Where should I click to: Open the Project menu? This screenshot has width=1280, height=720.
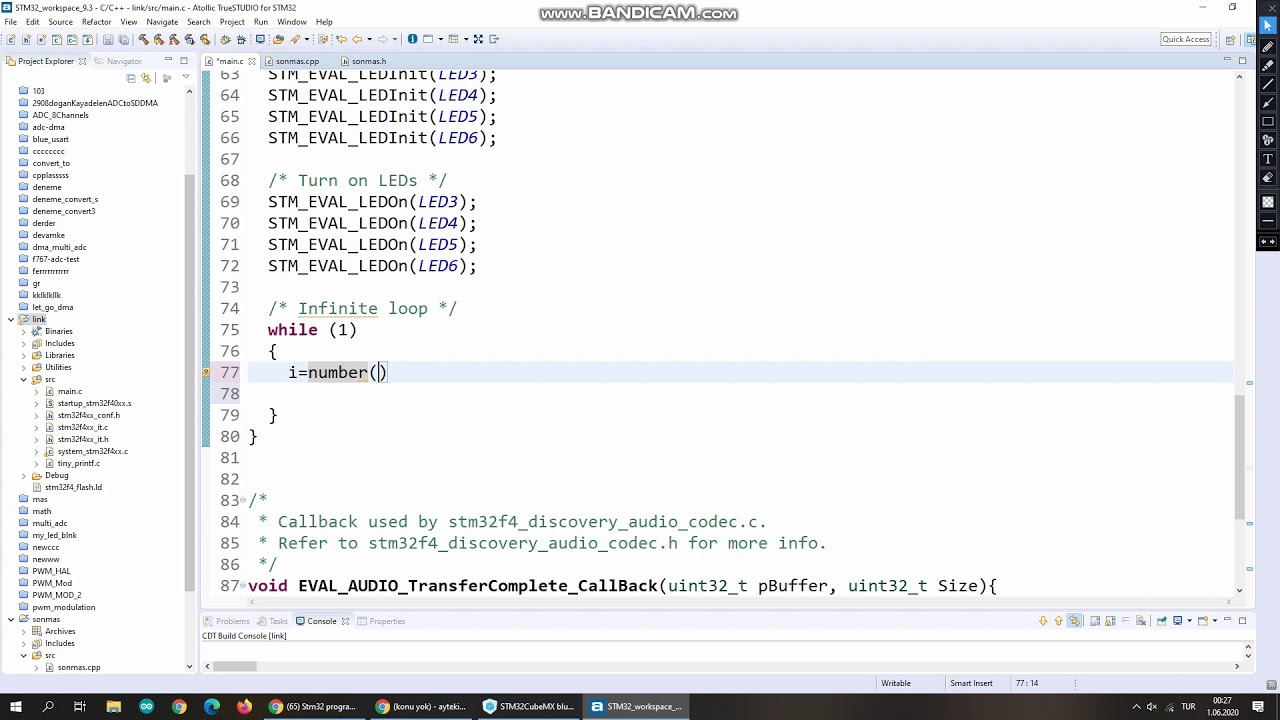tap(232, 21)
